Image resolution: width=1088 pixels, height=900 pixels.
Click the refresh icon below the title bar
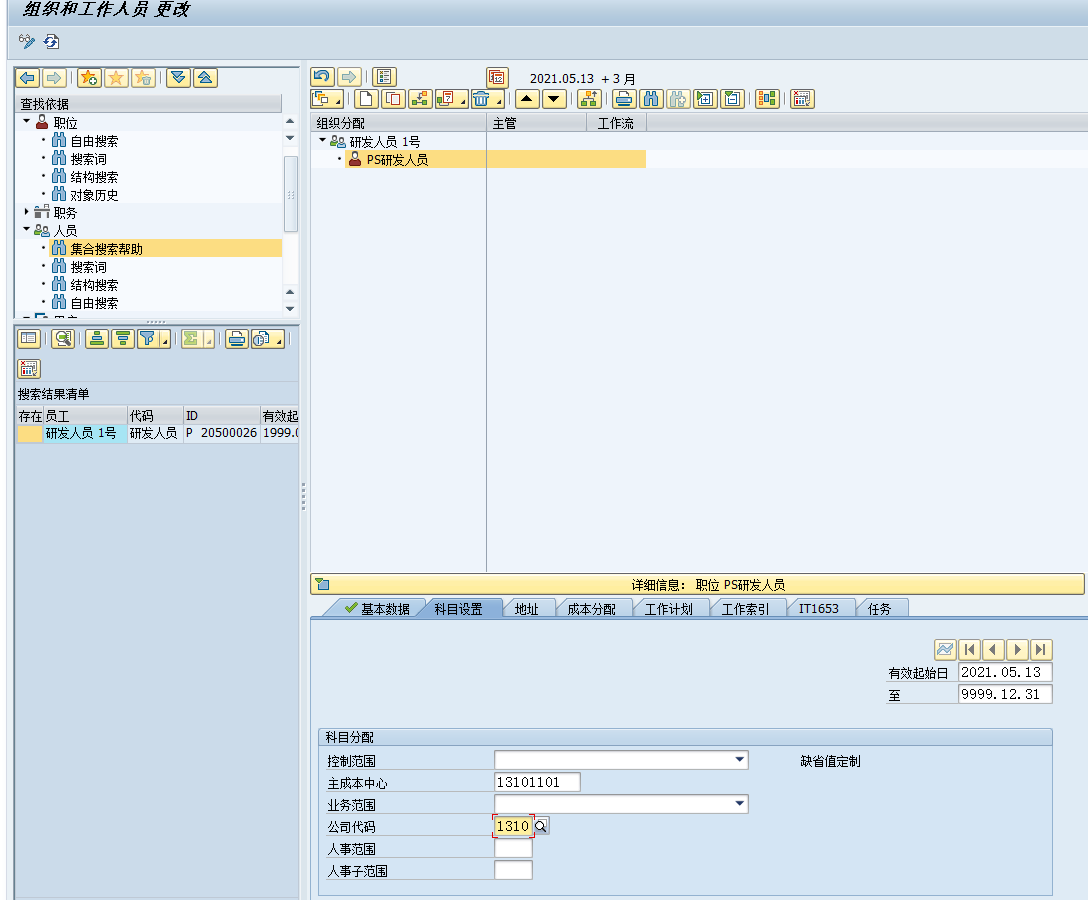point(50,42)
